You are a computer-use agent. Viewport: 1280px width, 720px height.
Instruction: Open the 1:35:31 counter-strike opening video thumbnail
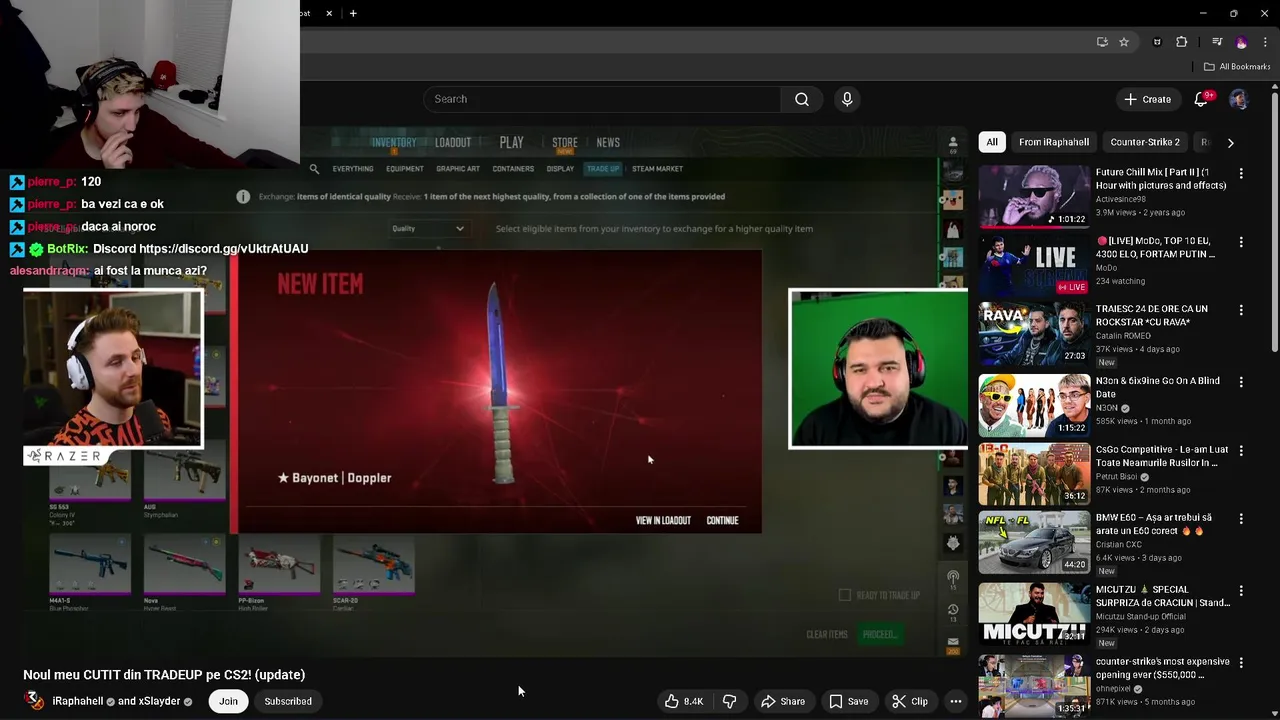click(x=1034, y=686)
